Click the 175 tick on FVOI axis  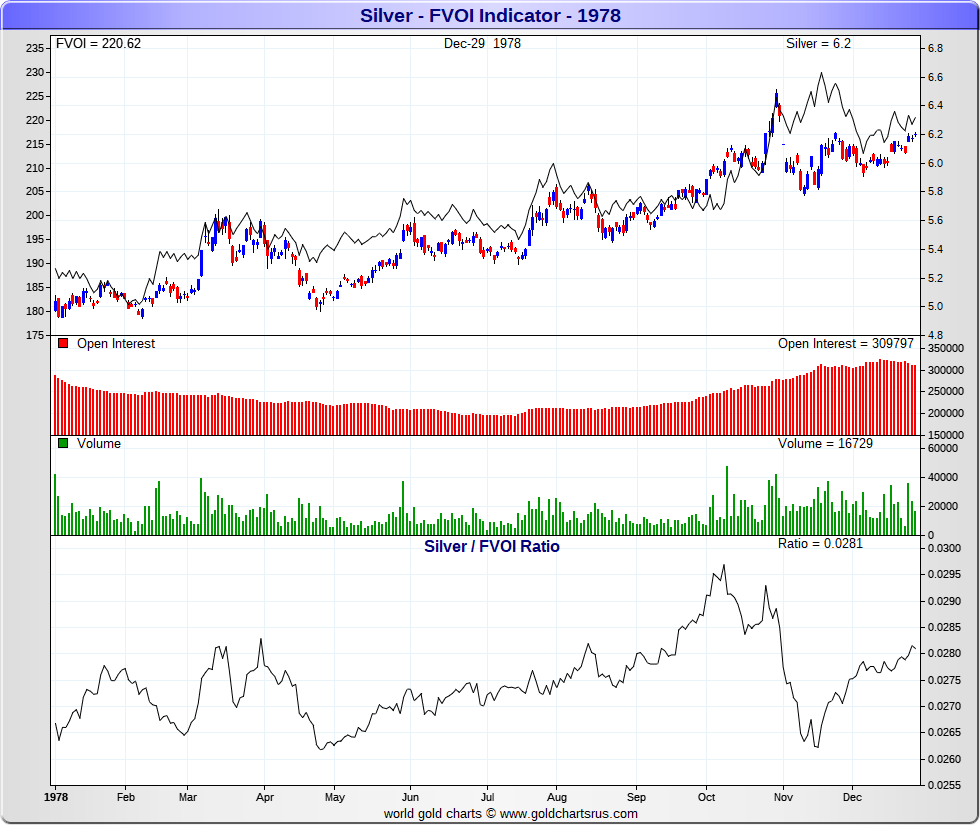point(35,336)
